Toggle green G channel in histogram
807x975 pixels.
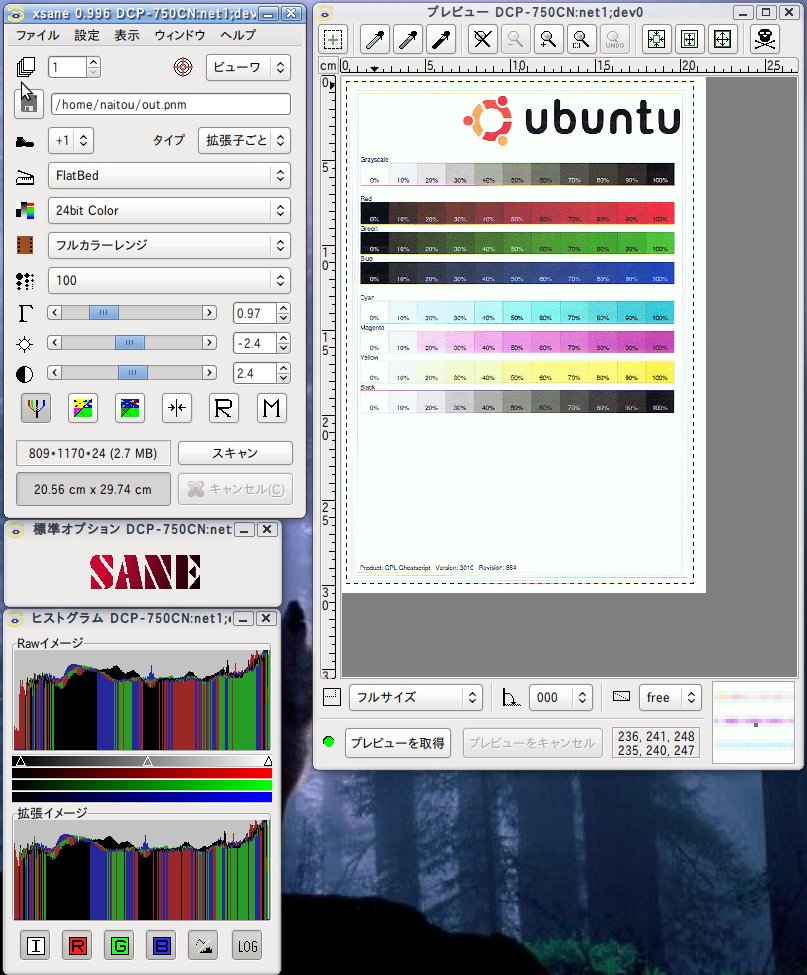pos(120,946)
